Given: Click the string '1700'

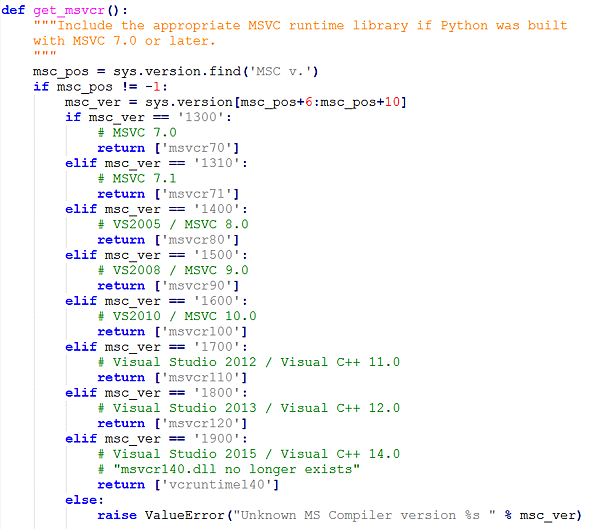Looking at the screenshot, I should (217, 347).
